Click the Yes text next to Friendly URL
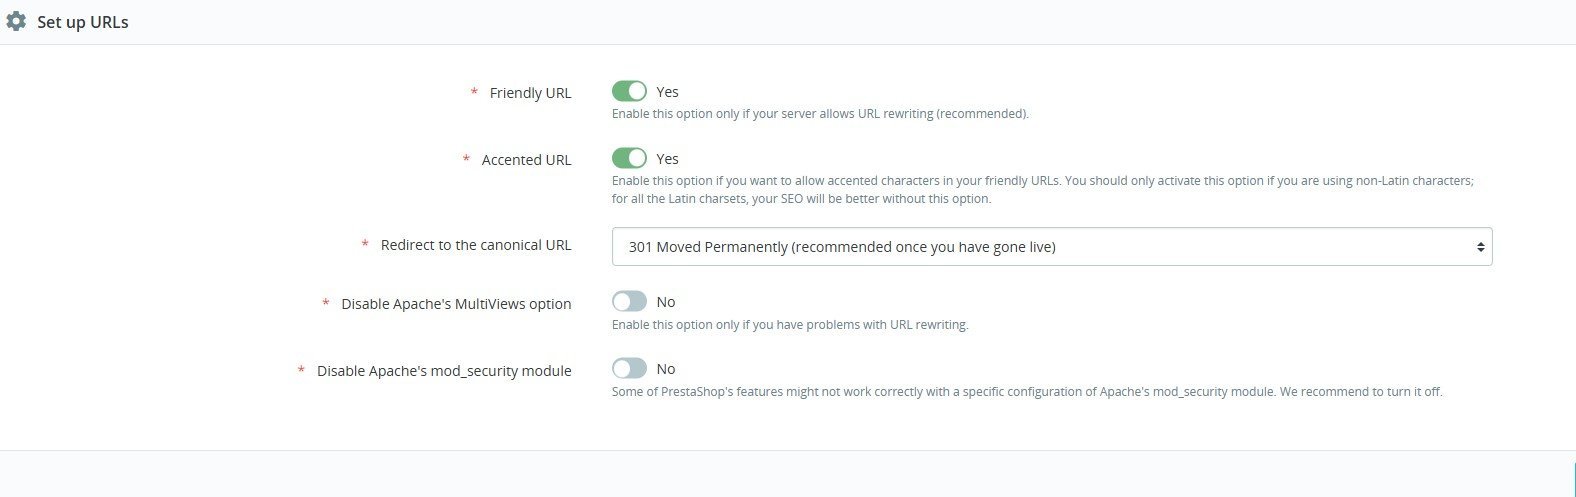The width and height of the screenshot is (1576, 497). point(667,92)
